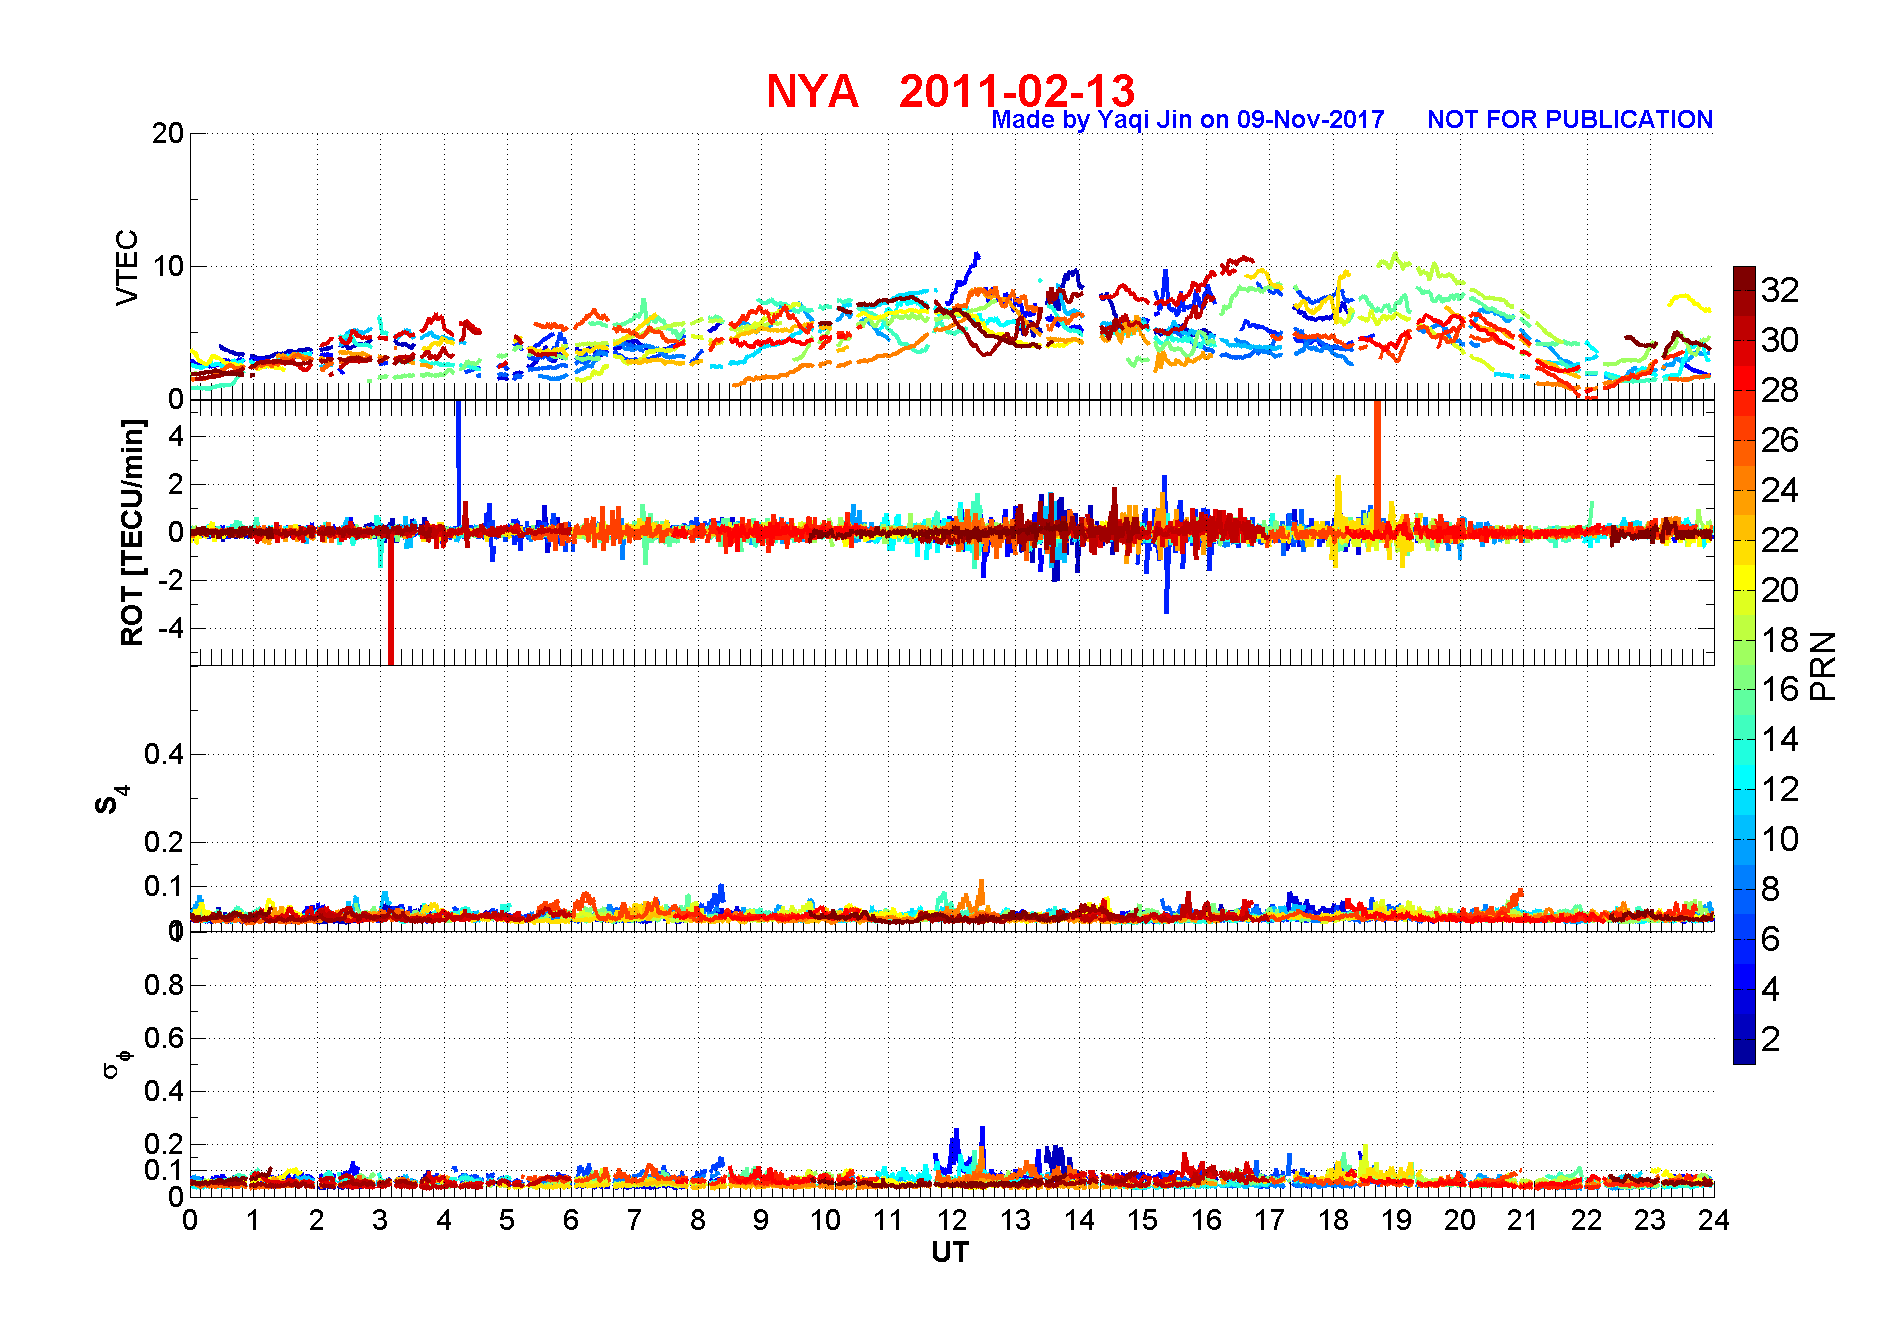The image size is (1904, 1330).
Task: Click colorbar tick label 16
Action: [x=1780, y=689]
